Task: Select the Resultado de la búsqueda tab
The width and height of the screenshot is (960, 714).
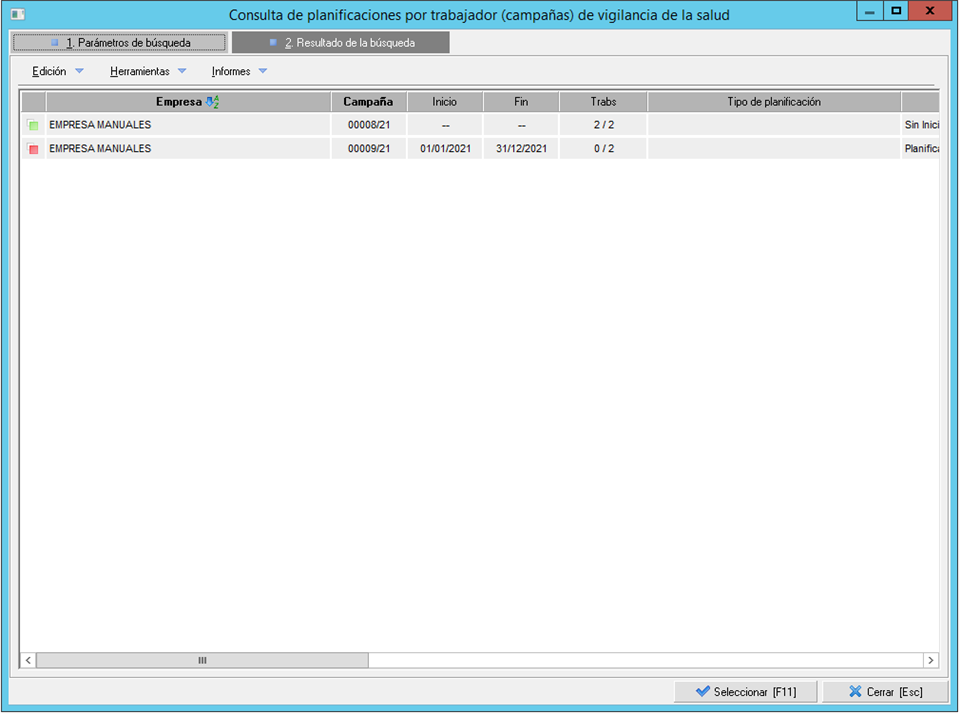Action: (341, 43)
